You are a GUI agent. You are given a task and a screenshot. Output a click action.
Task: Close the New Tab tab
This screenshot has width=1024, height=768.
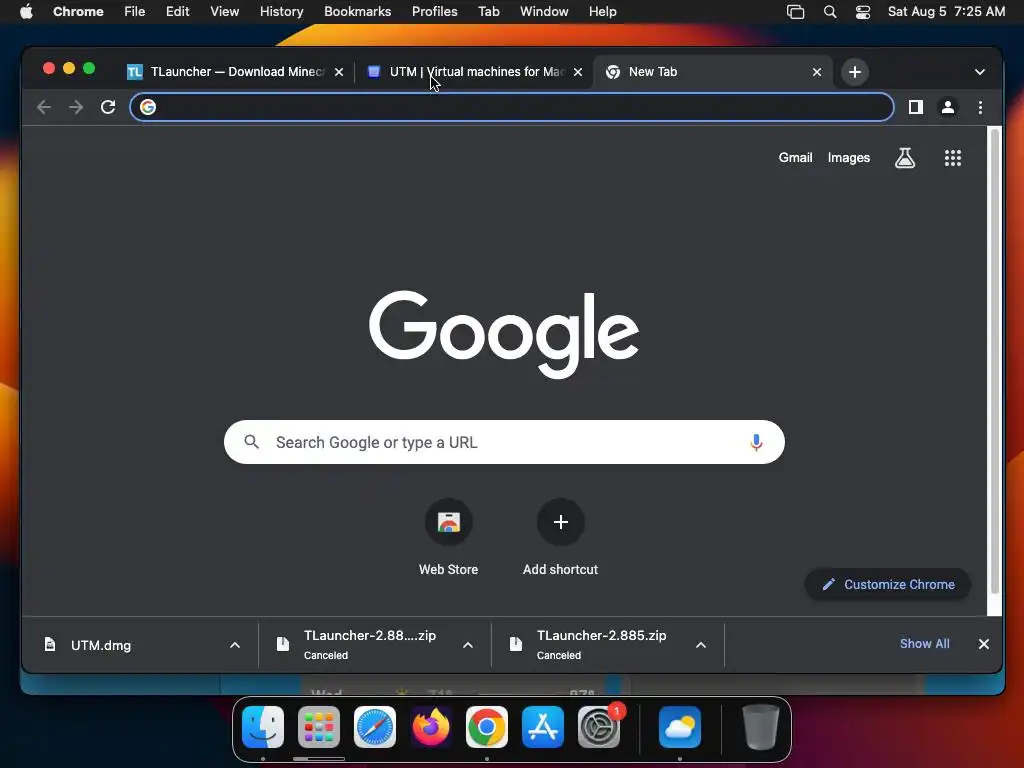click(816, 72)
